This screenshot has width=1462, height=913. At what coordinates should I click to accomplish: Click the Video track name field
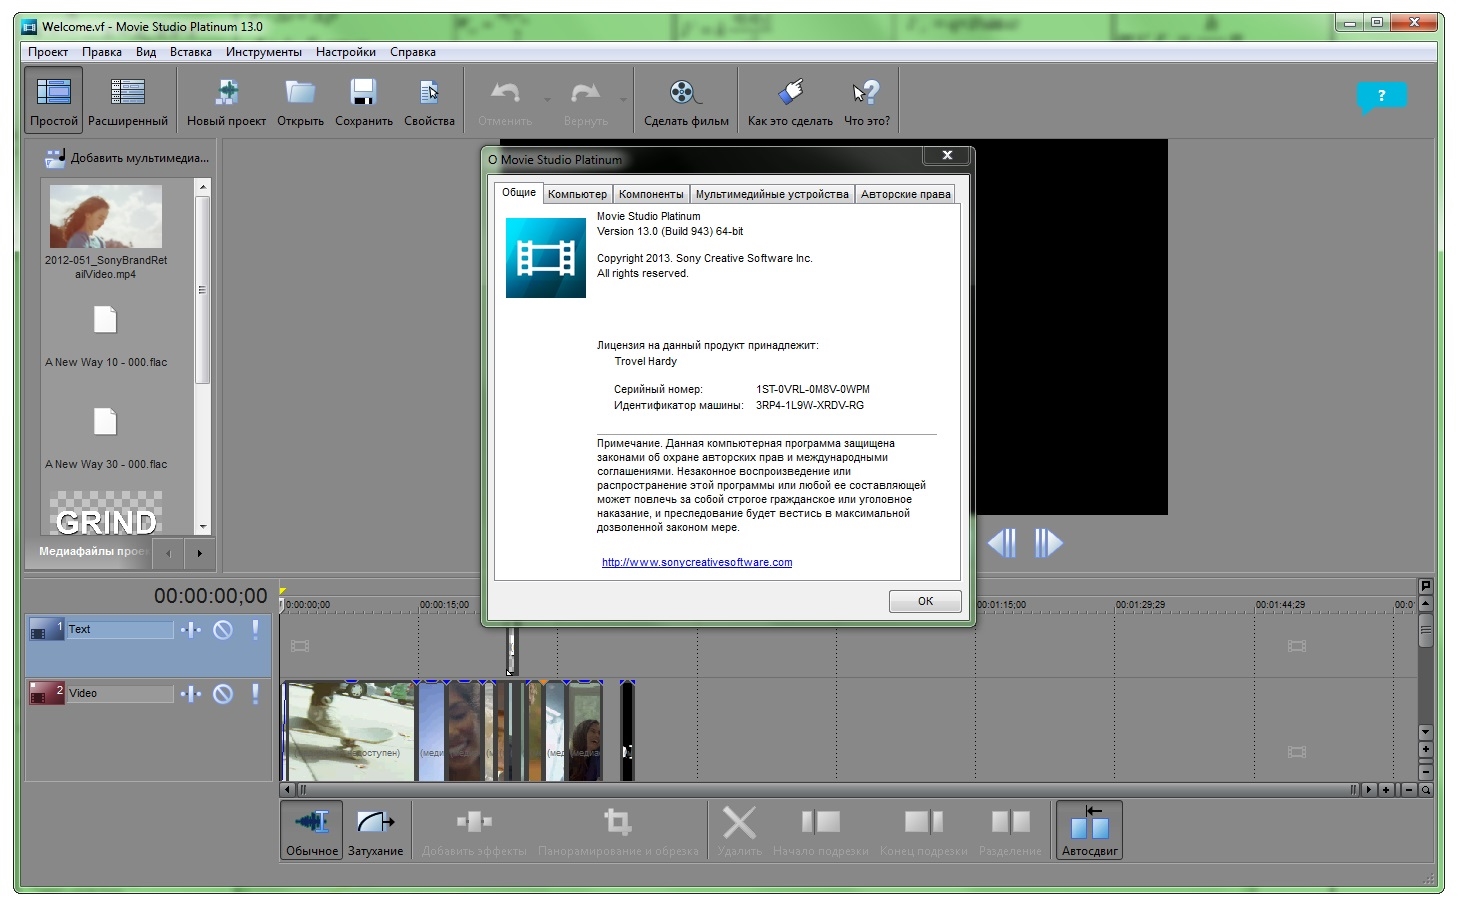point(120,693)
